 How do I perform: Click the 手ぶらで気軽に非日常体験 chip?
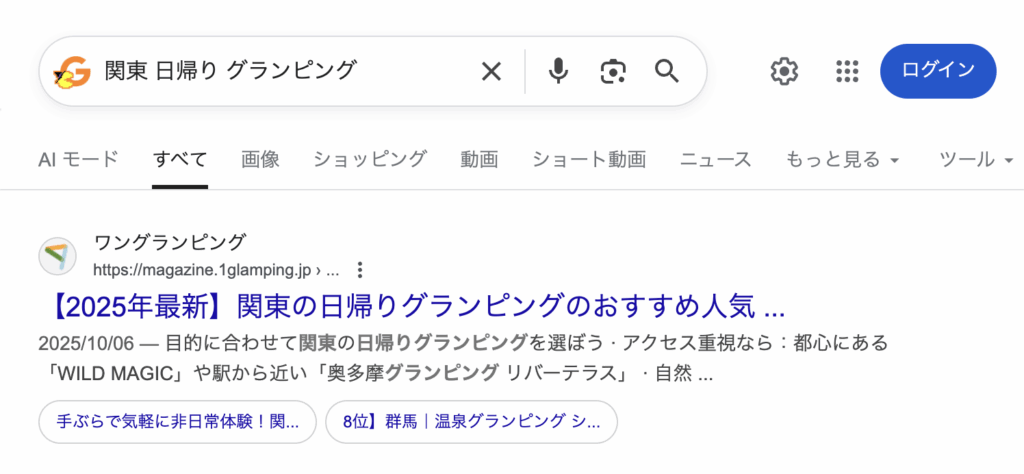click(x=178, y=422)
